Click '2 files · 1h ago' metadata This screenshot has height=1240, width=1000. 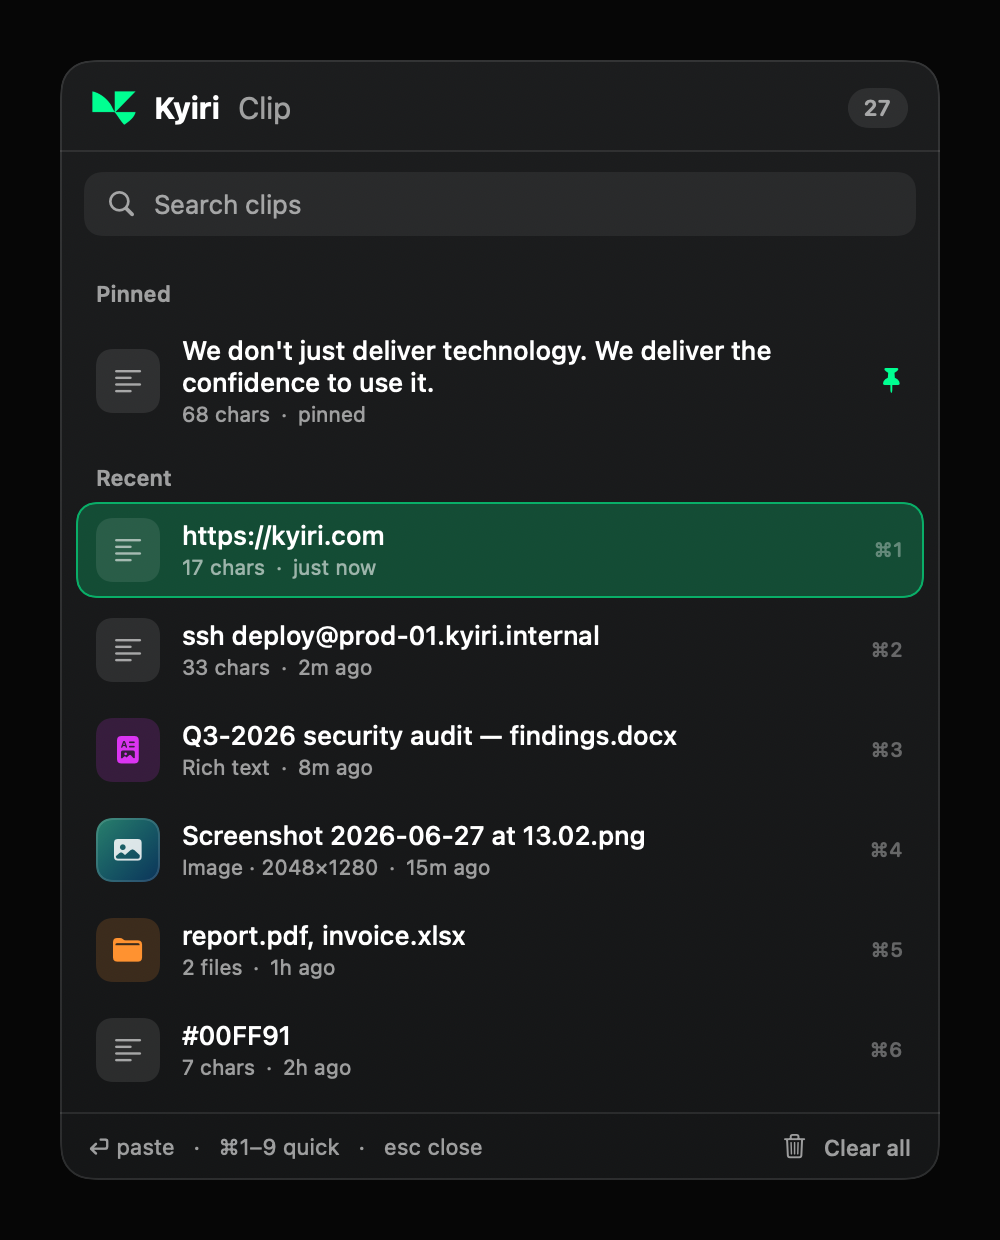[259, 968]
